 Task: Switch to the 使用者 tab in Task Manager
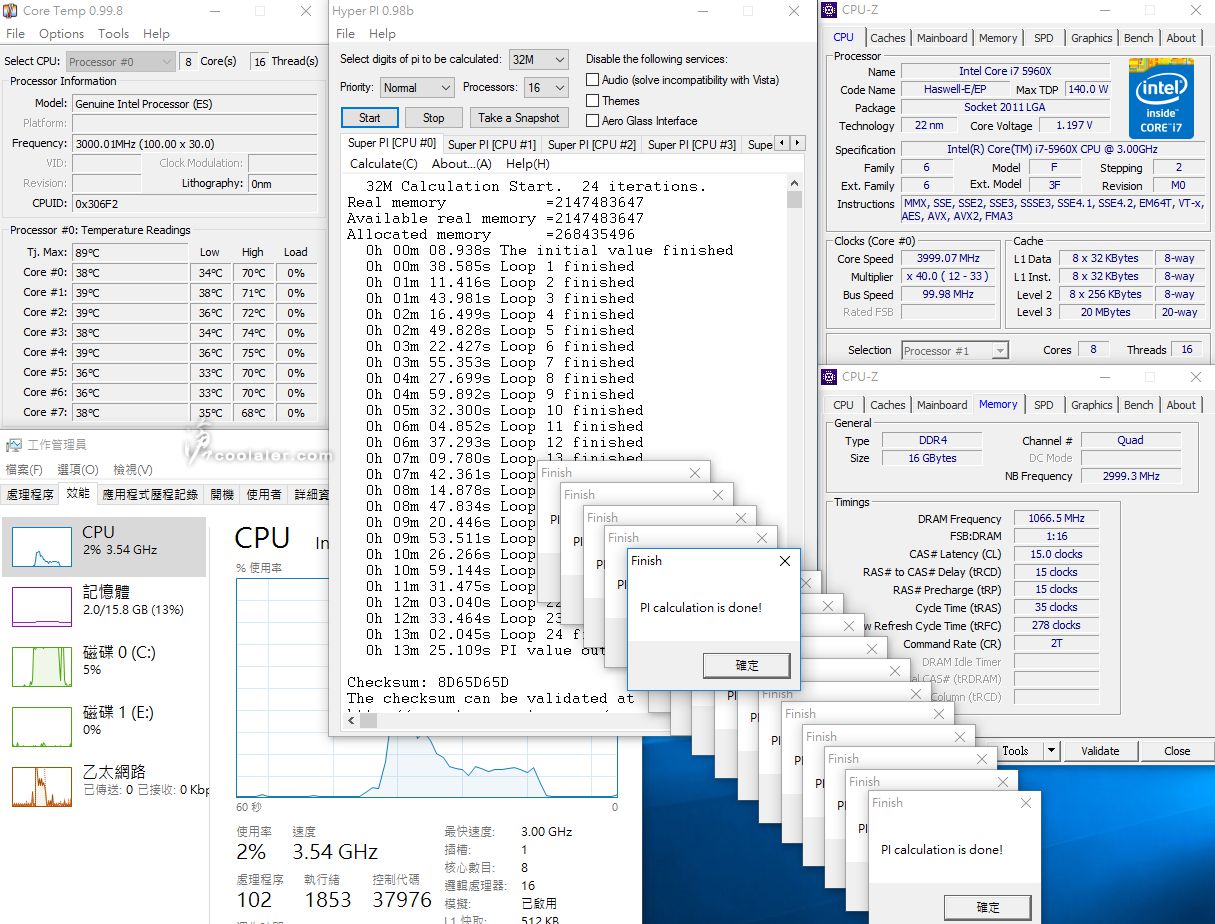[x=264, y=494]
